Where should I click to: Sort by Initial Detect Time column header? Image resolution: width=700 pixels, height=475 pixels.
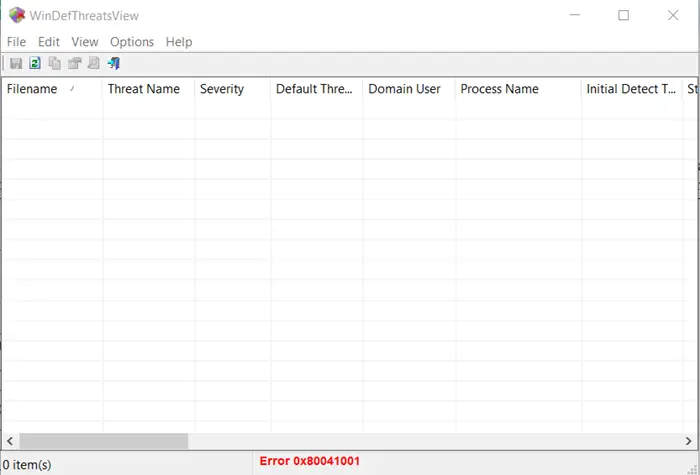coord(632,89)
